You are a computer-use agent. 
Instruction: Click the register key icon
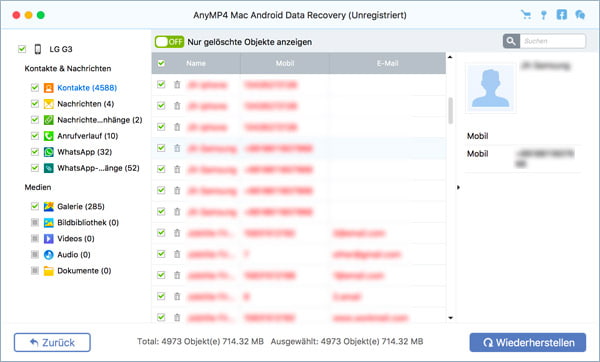point(543,15)
